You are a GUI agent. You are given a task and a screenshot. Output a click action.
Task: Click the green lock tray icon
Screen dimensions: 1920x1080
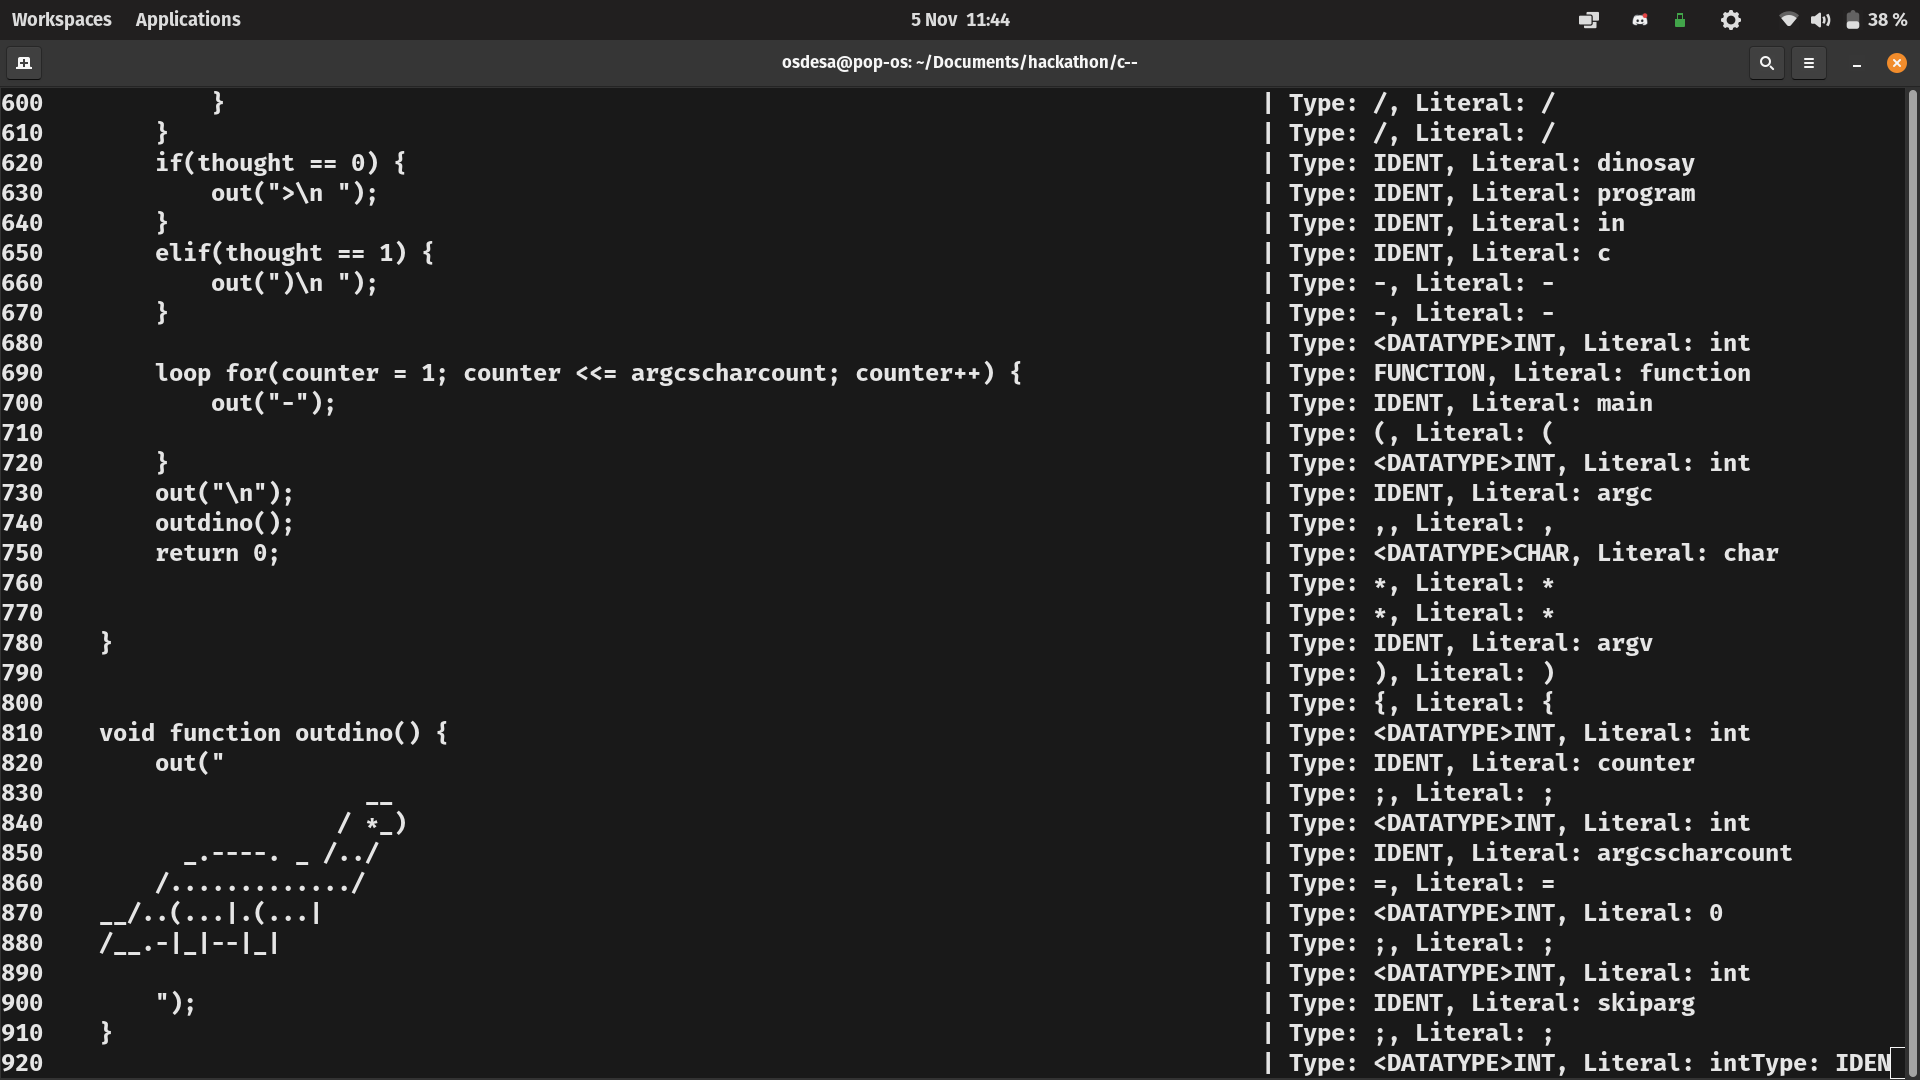click(1680, 20)
